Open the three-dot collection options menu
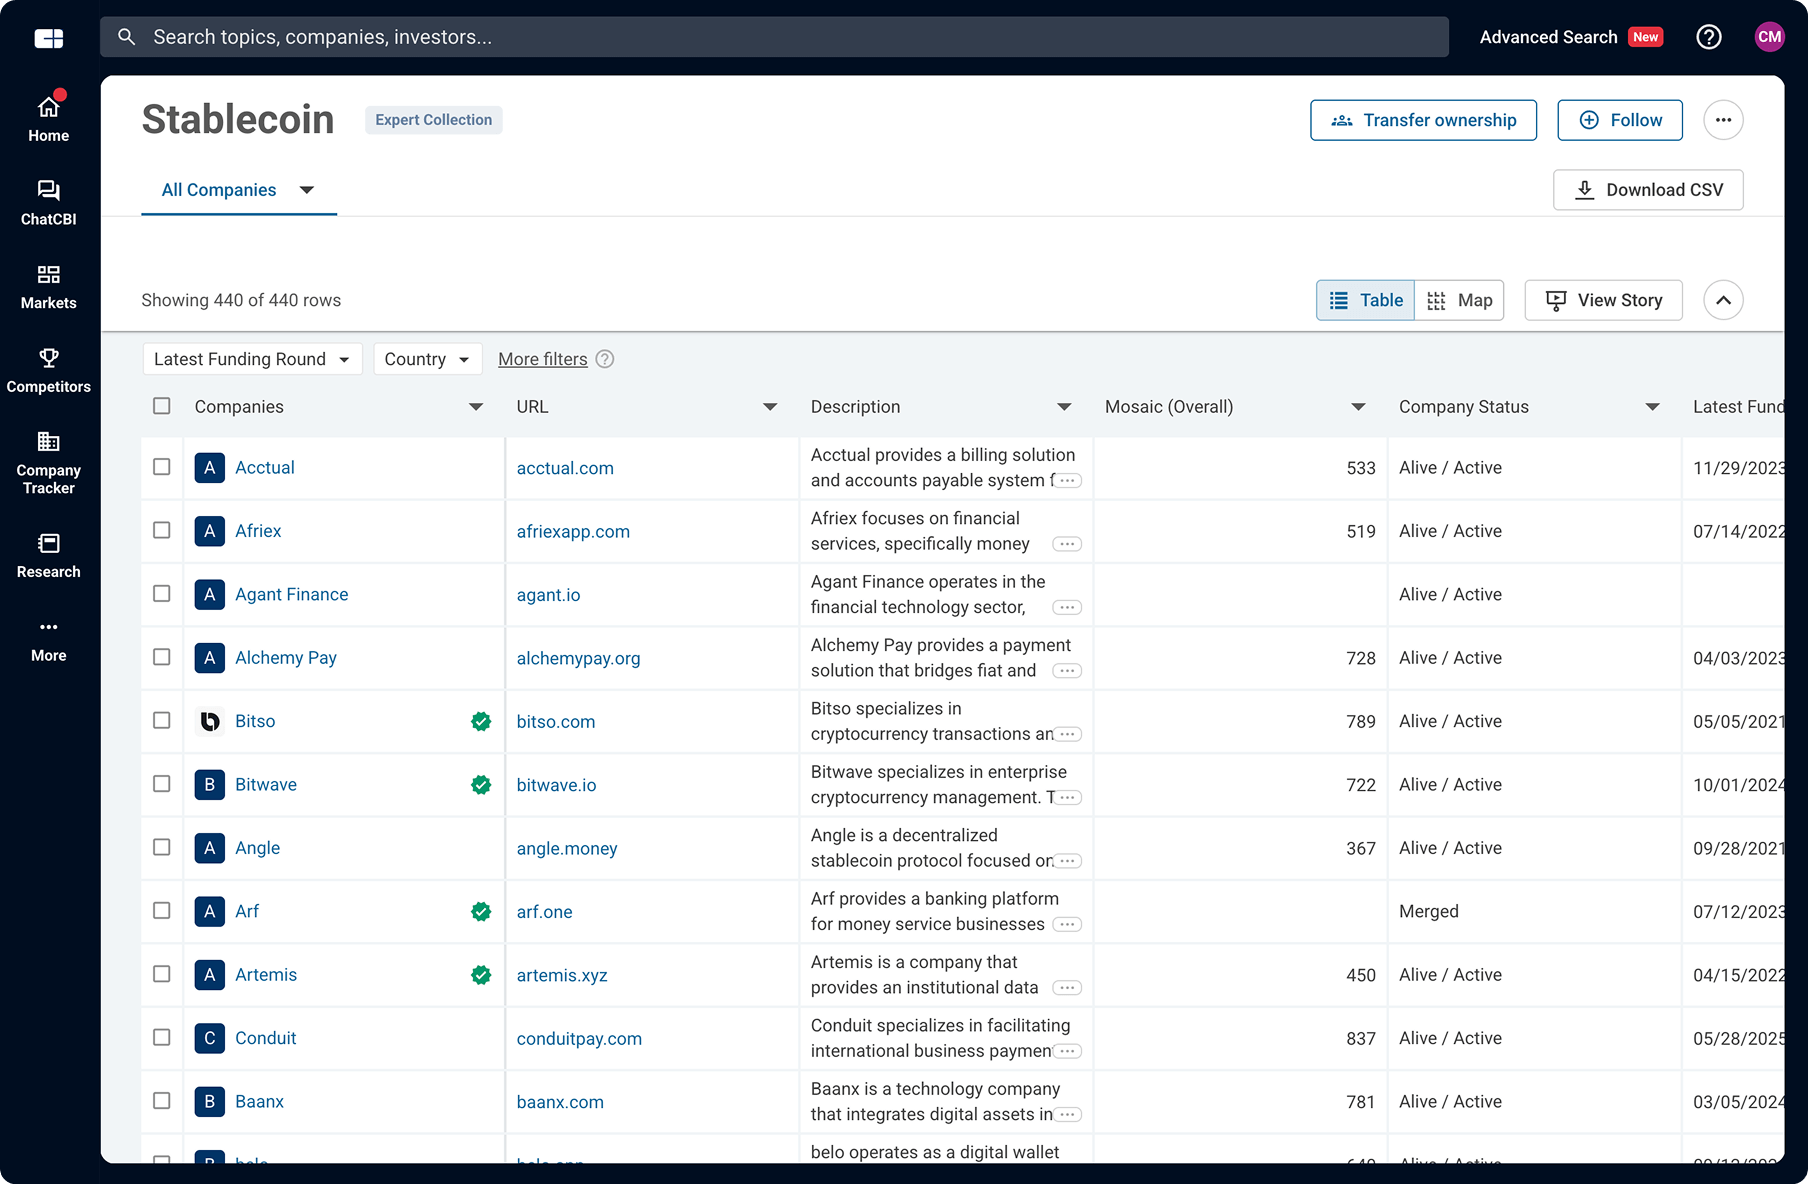 point(1723,120)
